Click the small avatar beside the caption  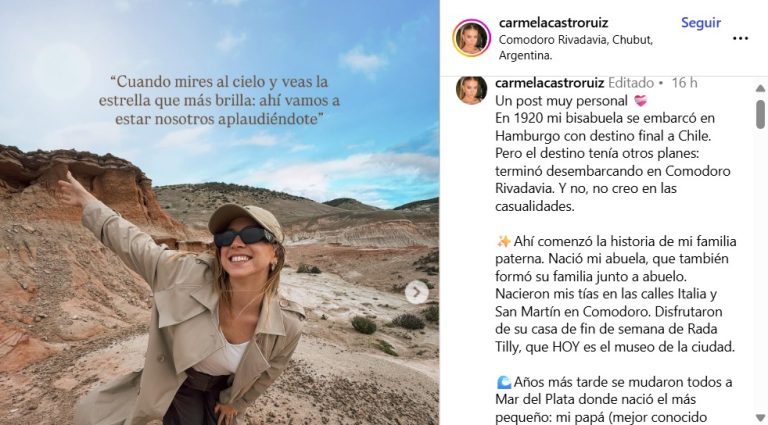[x=471, y=91]
